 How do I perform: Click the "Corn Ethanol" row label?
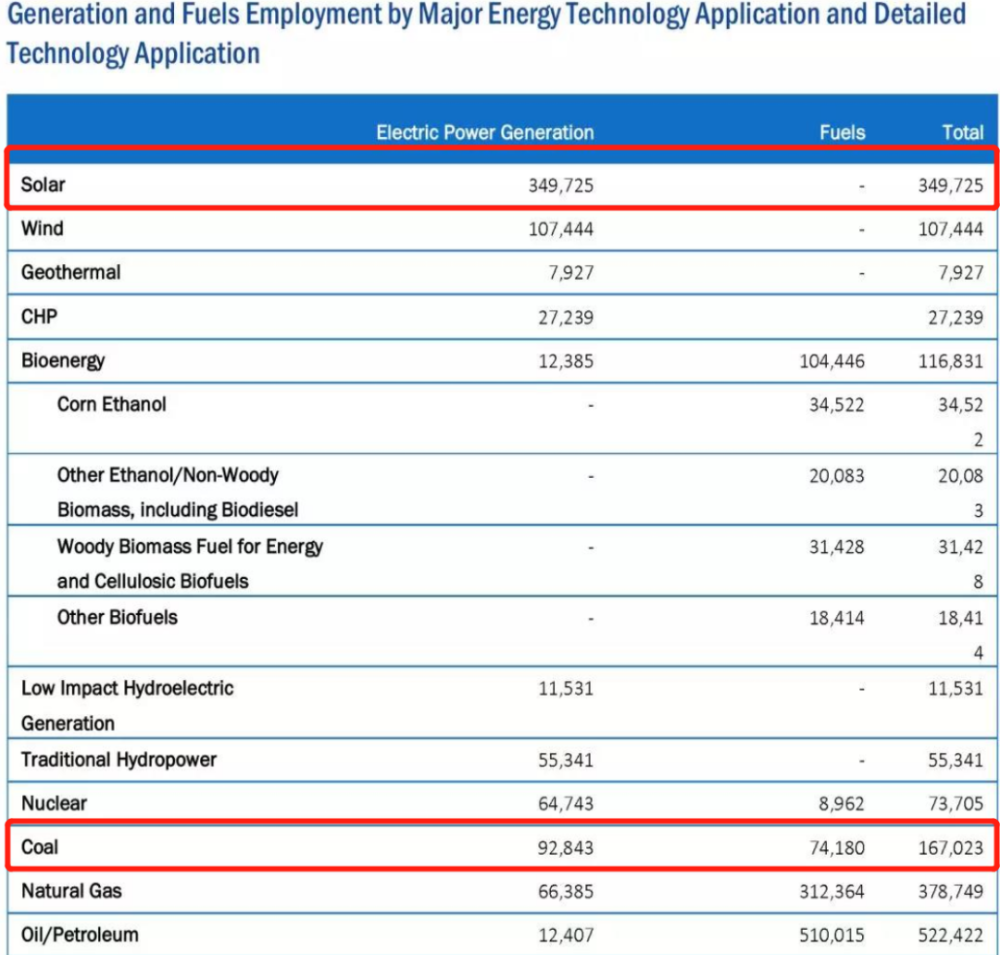click(x=112, y=404)
